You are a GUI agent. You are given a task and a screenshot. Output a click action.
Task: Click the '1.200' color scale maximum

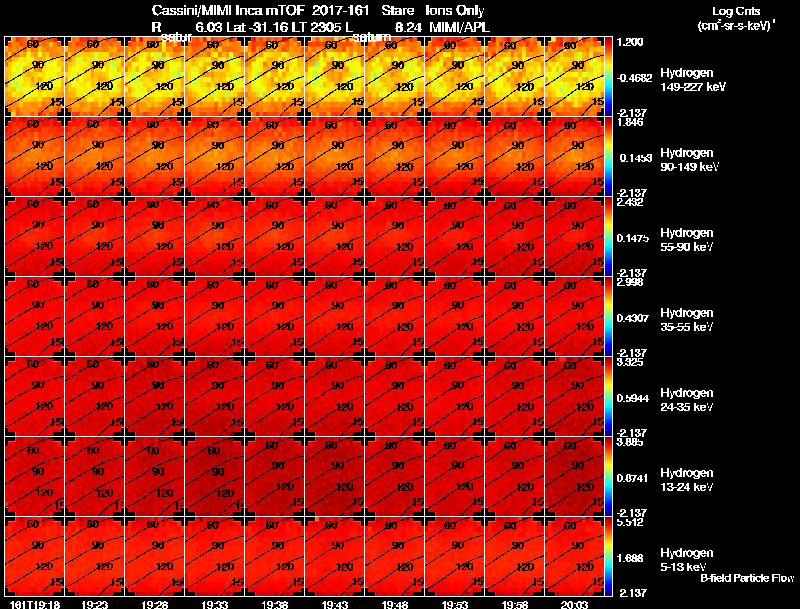pyautogui.click(x=630, y=42)
